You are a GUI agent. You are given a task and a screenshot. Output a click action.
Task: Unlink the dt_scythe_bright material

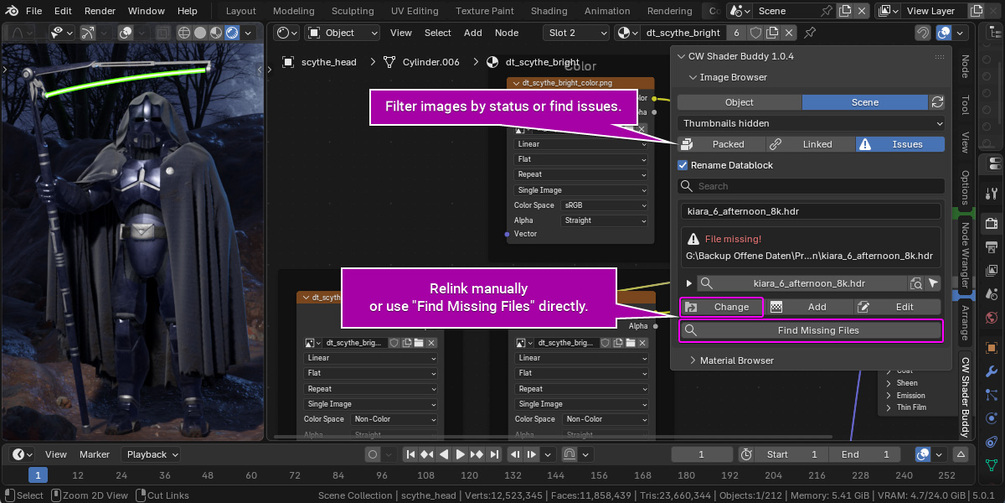[789, 33]
